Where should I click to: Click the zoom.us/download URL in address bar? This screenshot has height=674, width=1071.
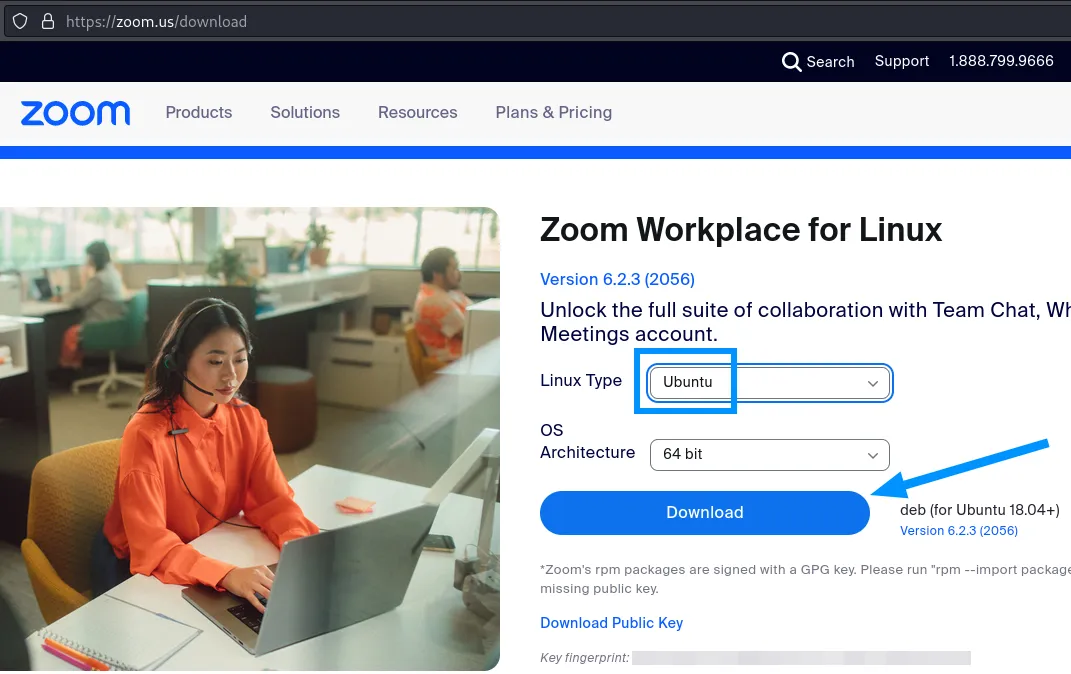(156, 22)
